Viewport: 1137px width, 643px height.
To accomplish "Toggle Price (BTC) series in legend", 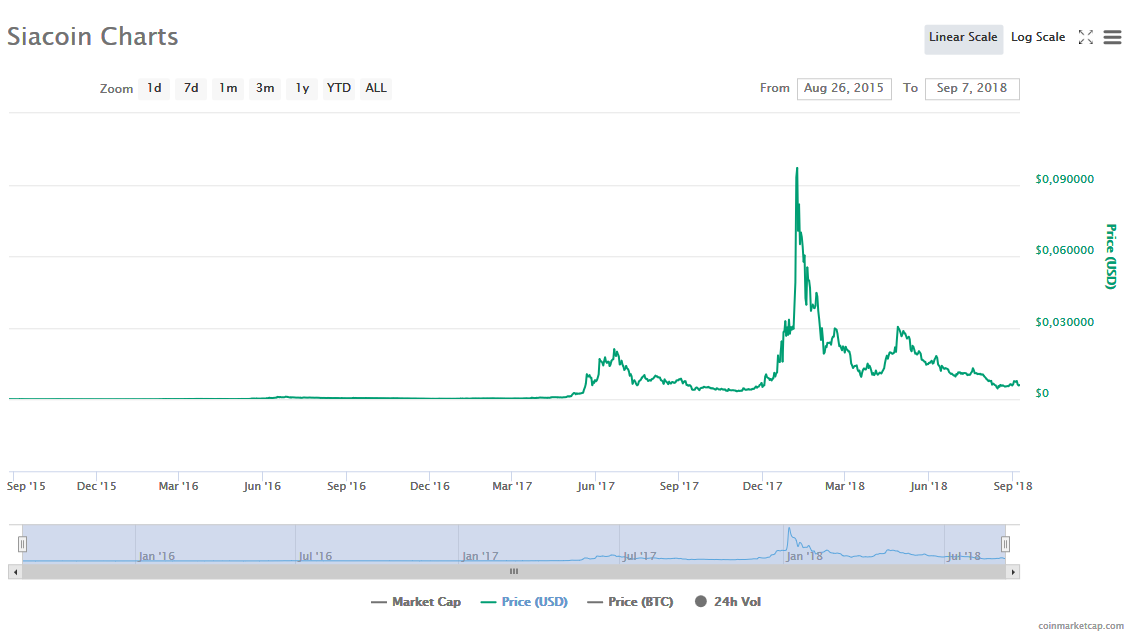I will pos(630,602).
